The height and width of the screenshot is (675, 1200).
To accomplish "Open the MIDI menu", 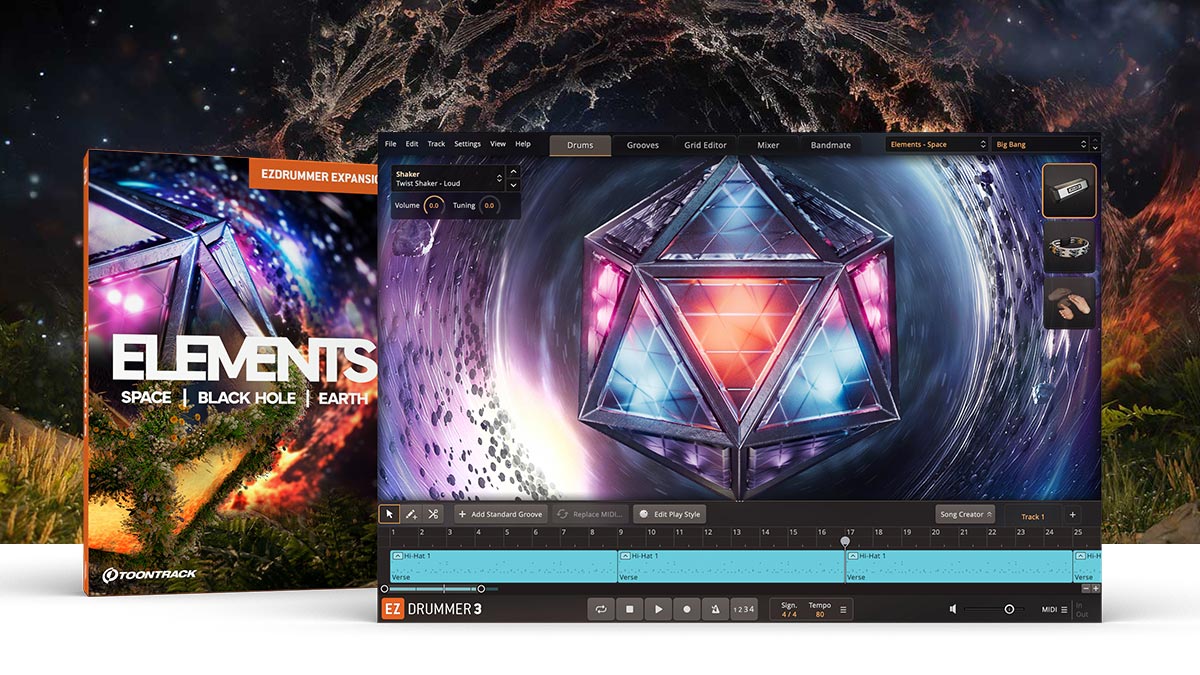I will click(x=1054, y=609).
